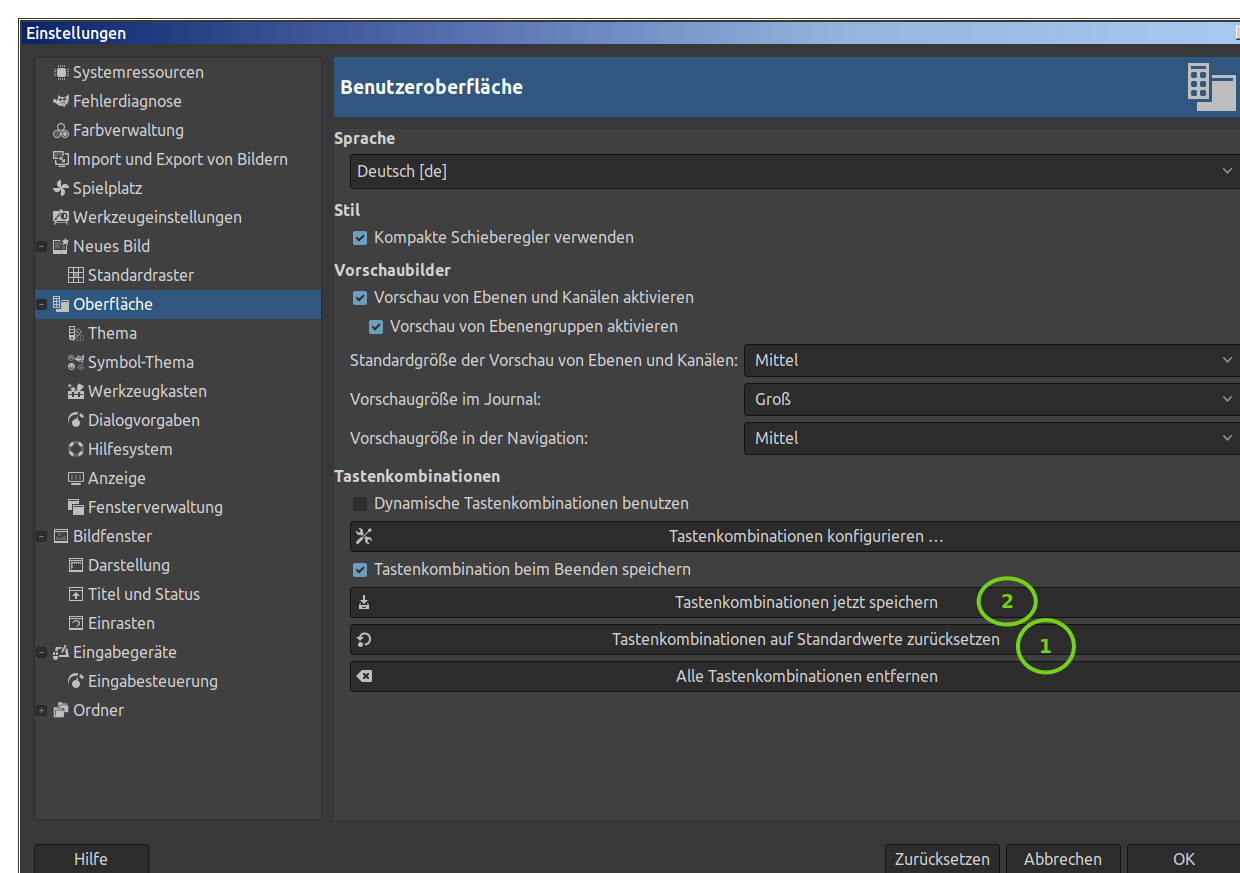
Task: Click the Fensterverwaltung icon
Action: [x=76, y=508]
